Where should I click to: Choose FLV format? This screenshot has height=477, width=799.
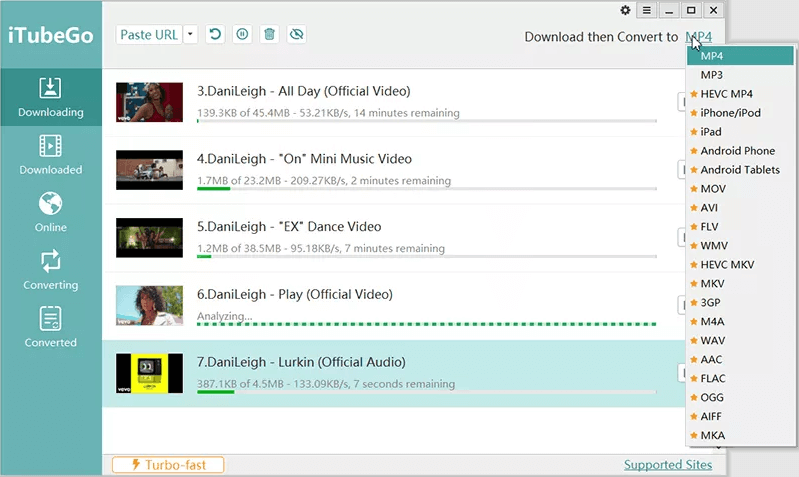(x=740, y=227)
